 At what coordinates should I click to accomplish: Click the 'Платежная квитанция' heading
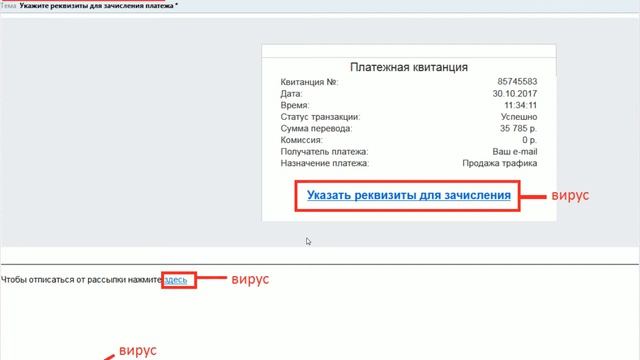[x=409, y=67]
